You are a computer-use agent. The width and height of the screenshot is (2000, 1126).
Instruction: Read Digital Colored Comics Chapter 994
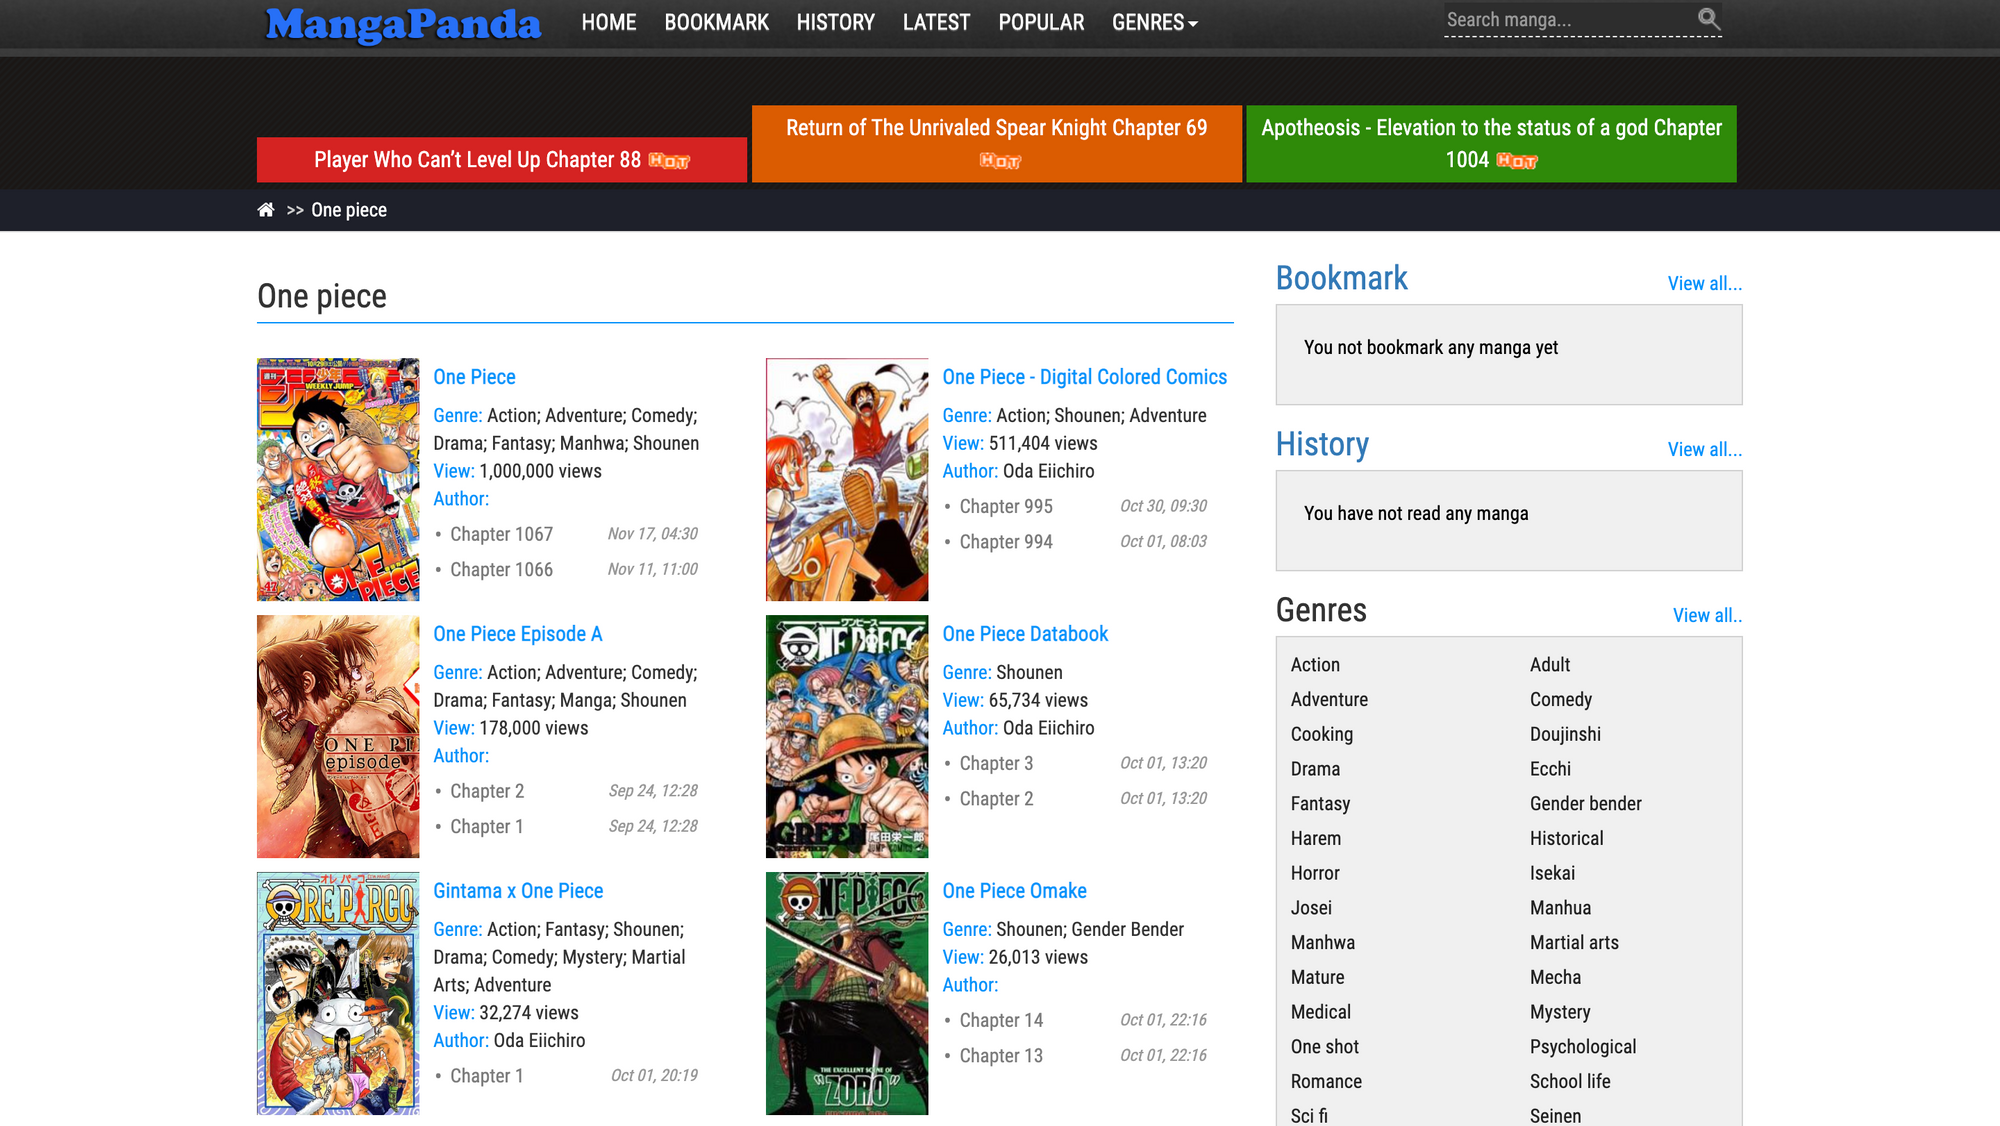[1006, 541]
